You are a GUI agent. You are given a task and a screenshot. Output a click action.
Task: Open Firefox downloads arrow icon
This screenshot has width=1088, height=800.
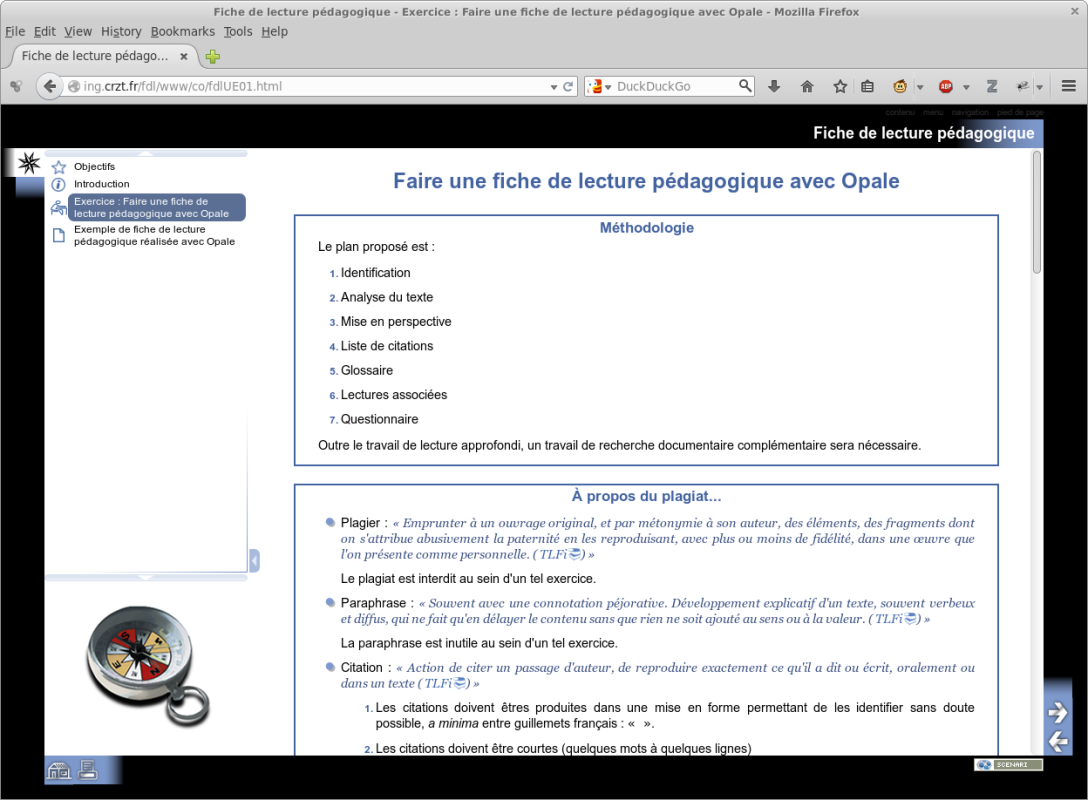tap(774, 86)
